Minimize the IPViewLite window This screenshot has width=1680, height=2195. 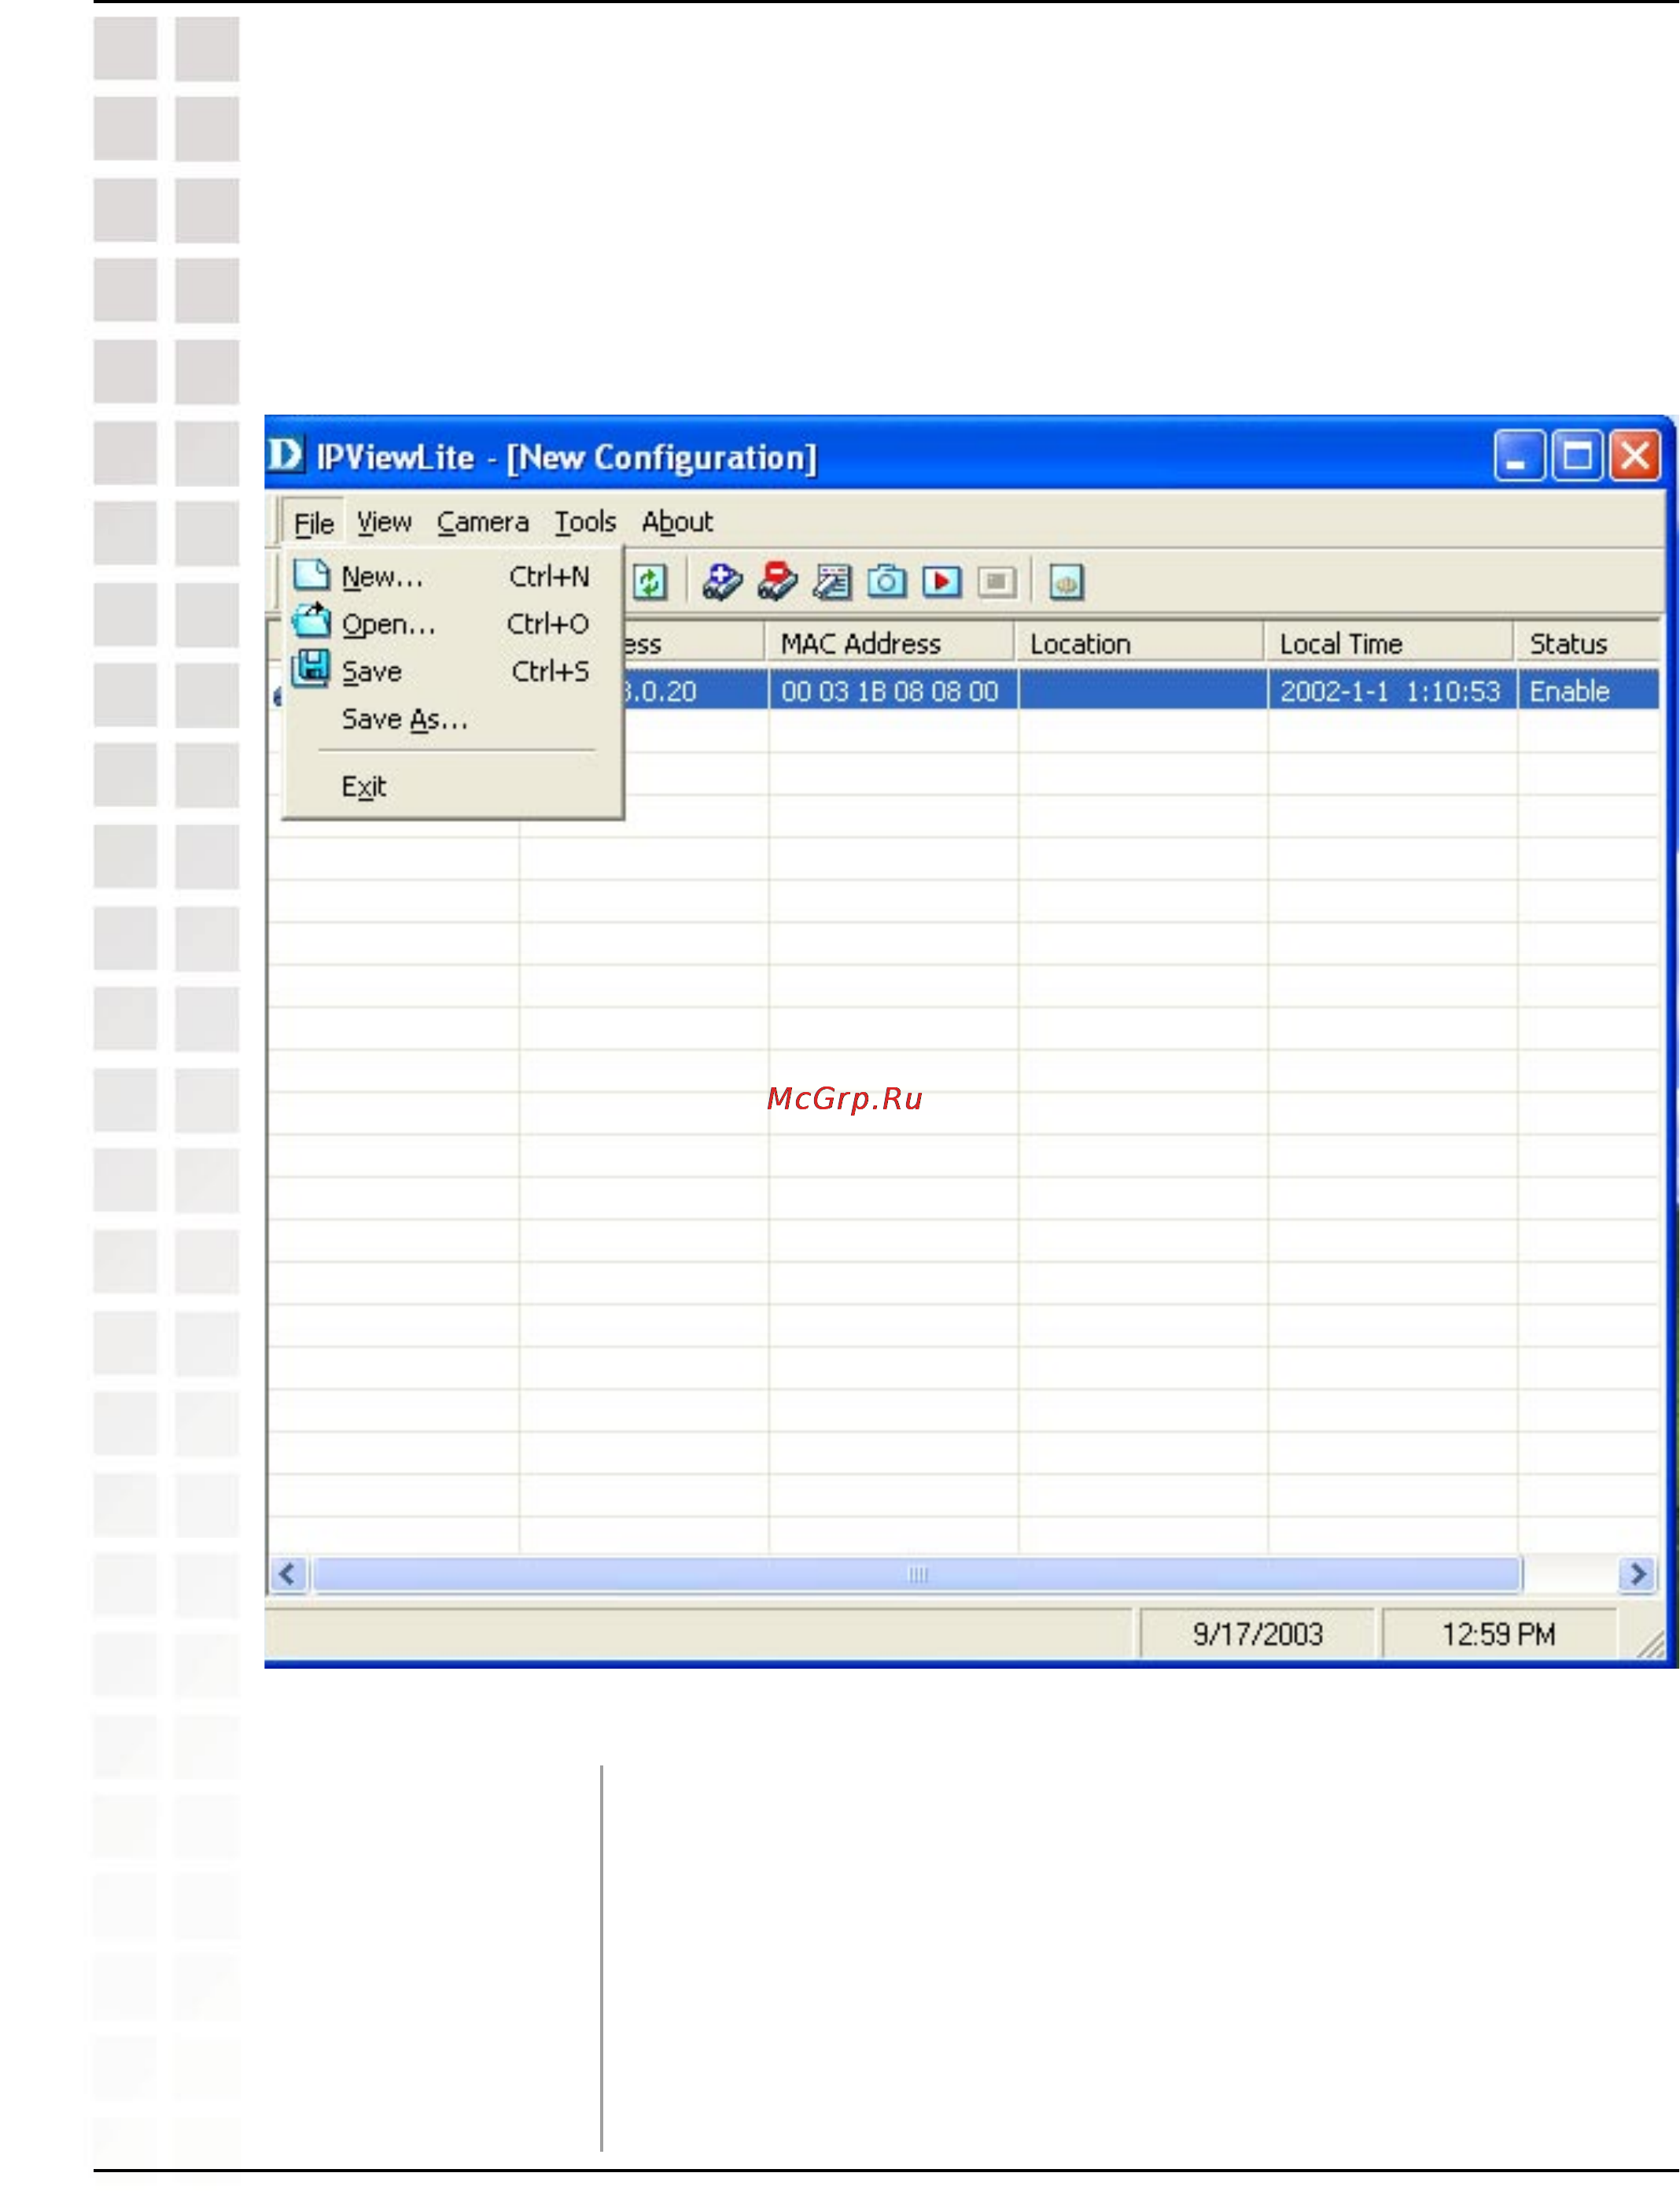(1520, 456)
